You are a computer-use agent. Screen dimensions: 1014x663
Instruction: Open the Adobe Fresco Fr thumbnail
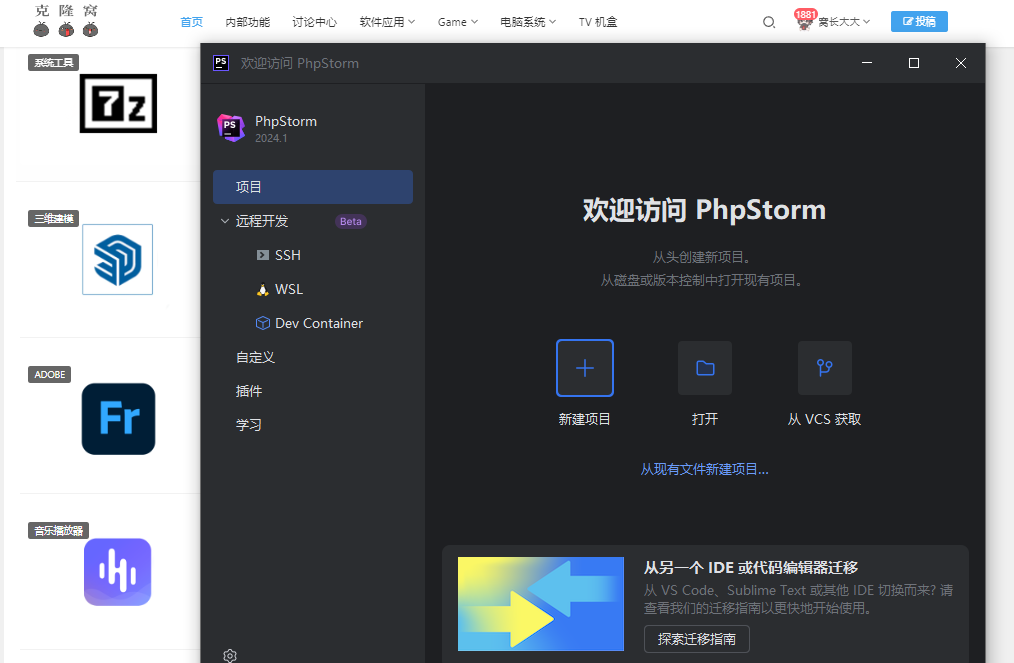[x=118, y=418]
